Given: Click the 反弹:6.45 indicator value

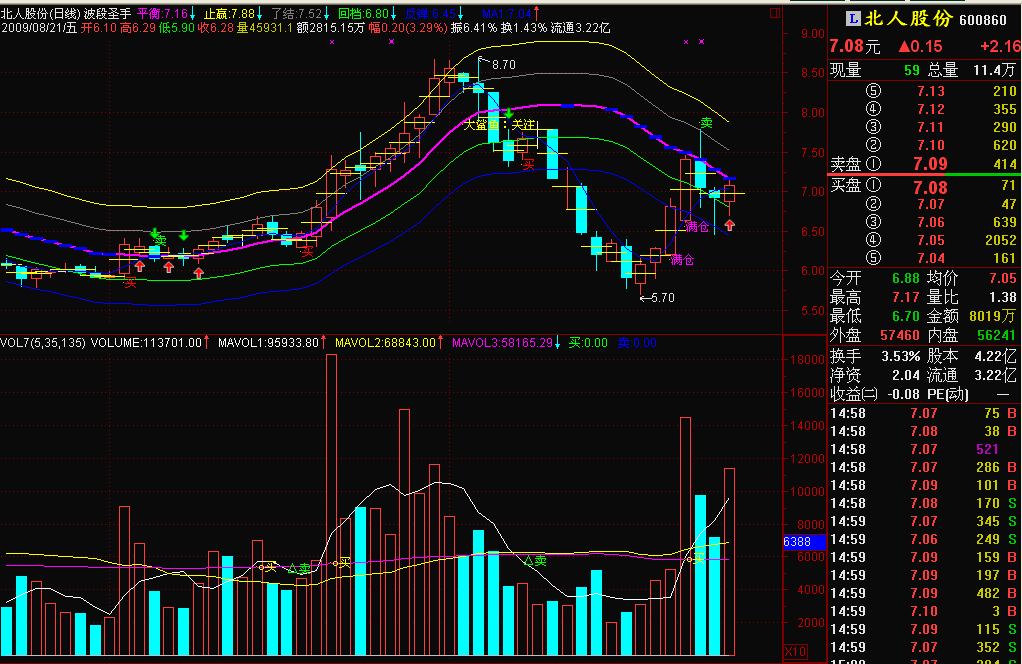Looking at the screenshot, I should point(430,14).
